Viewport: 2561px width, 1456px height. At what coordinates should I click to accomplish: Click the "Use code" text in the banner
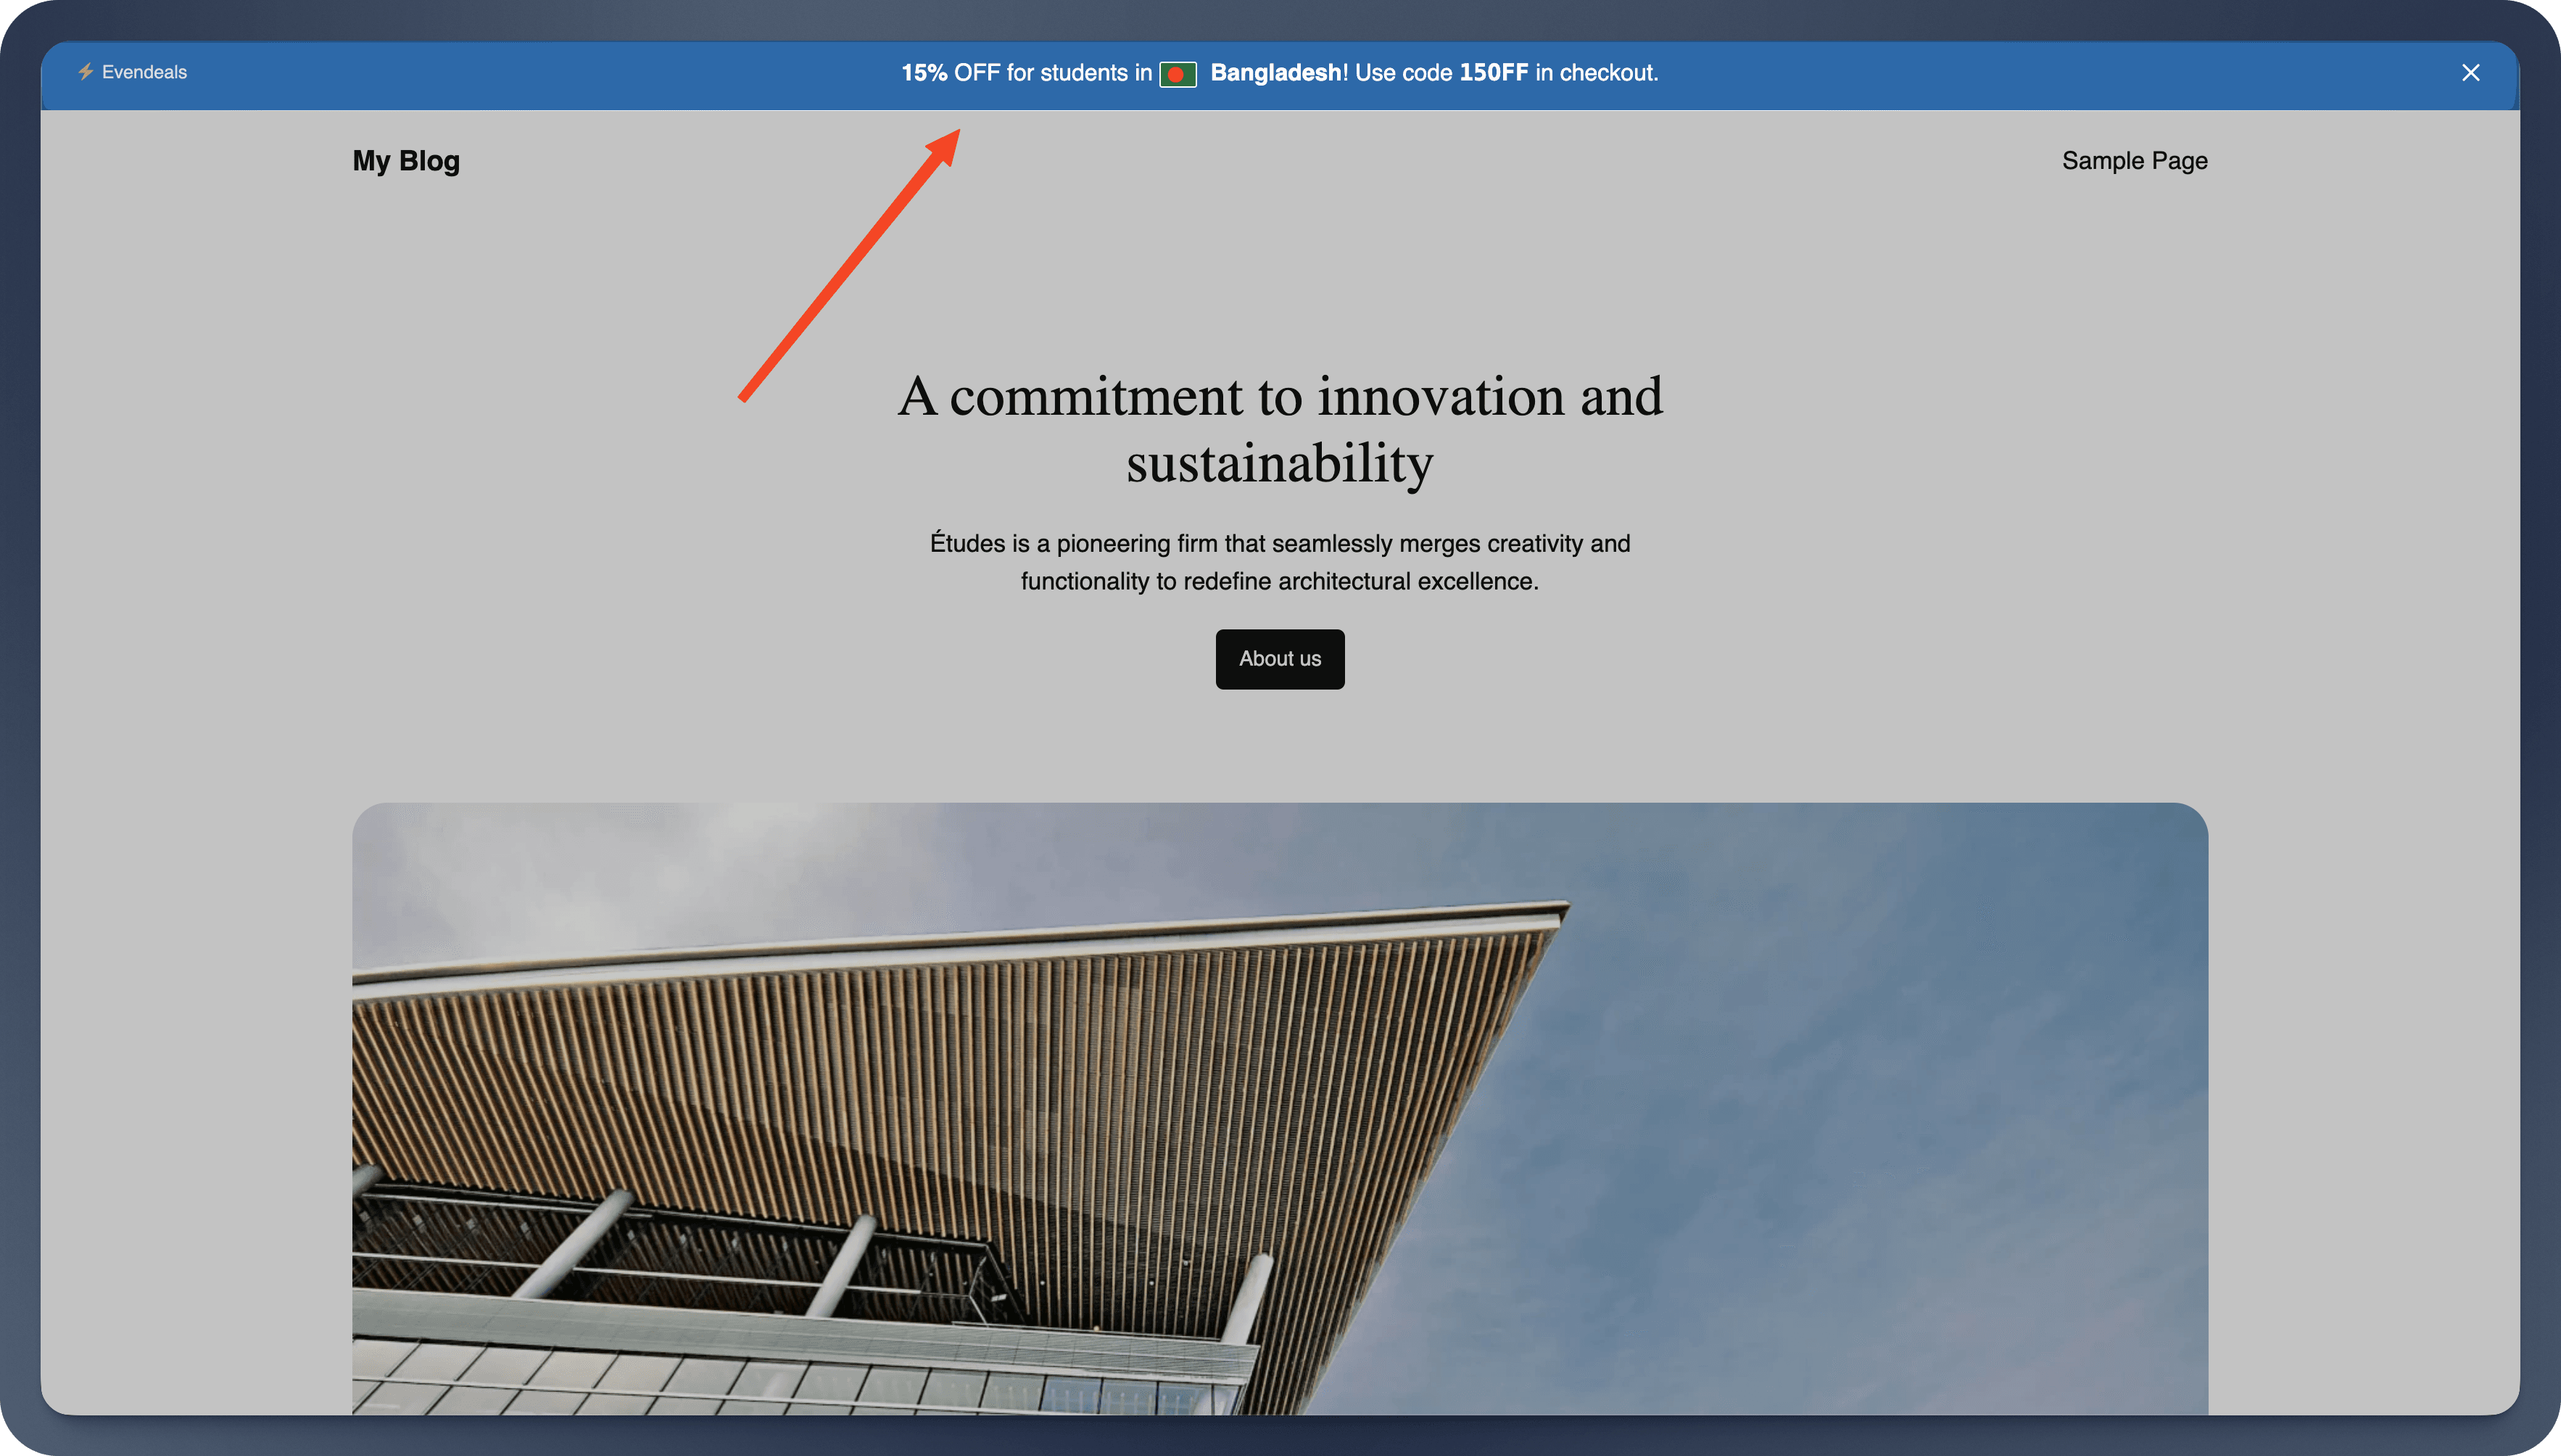click(1403, 73)
